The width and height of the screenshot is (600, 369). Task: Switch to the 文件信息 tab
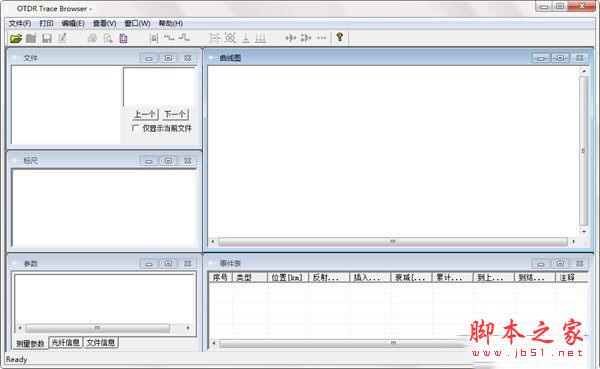tap(101, 343)
